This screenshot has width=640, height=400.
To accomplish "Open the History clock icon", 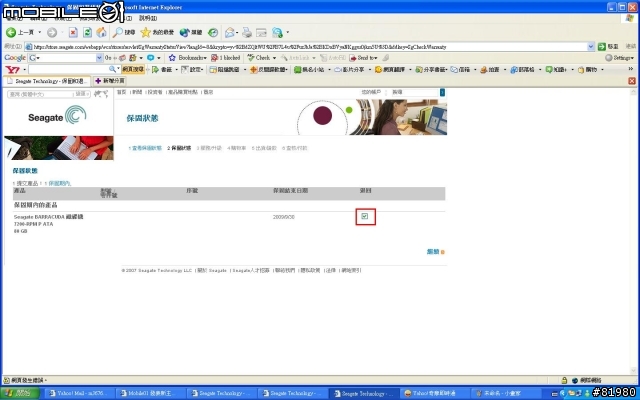I will tap(213, 32).
